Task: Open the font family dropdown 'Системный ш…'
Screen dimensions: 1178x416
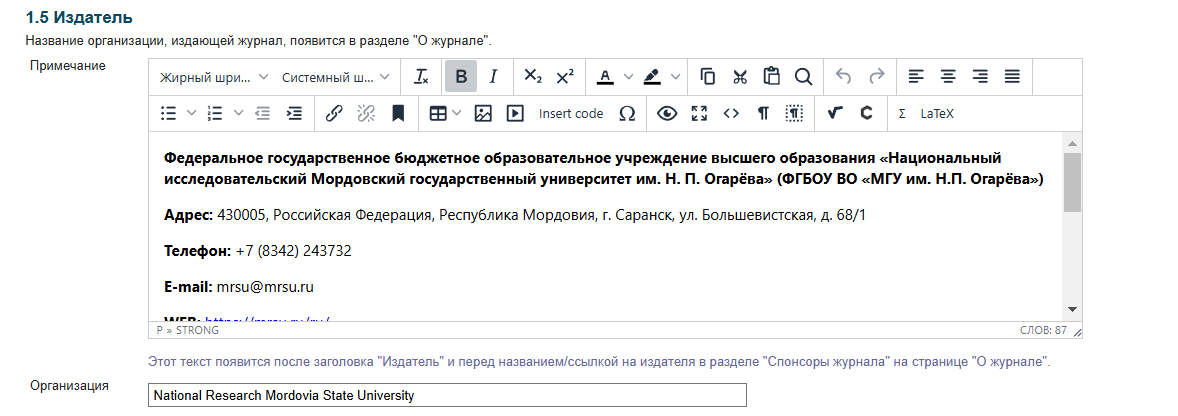Action: pos(336,77)
